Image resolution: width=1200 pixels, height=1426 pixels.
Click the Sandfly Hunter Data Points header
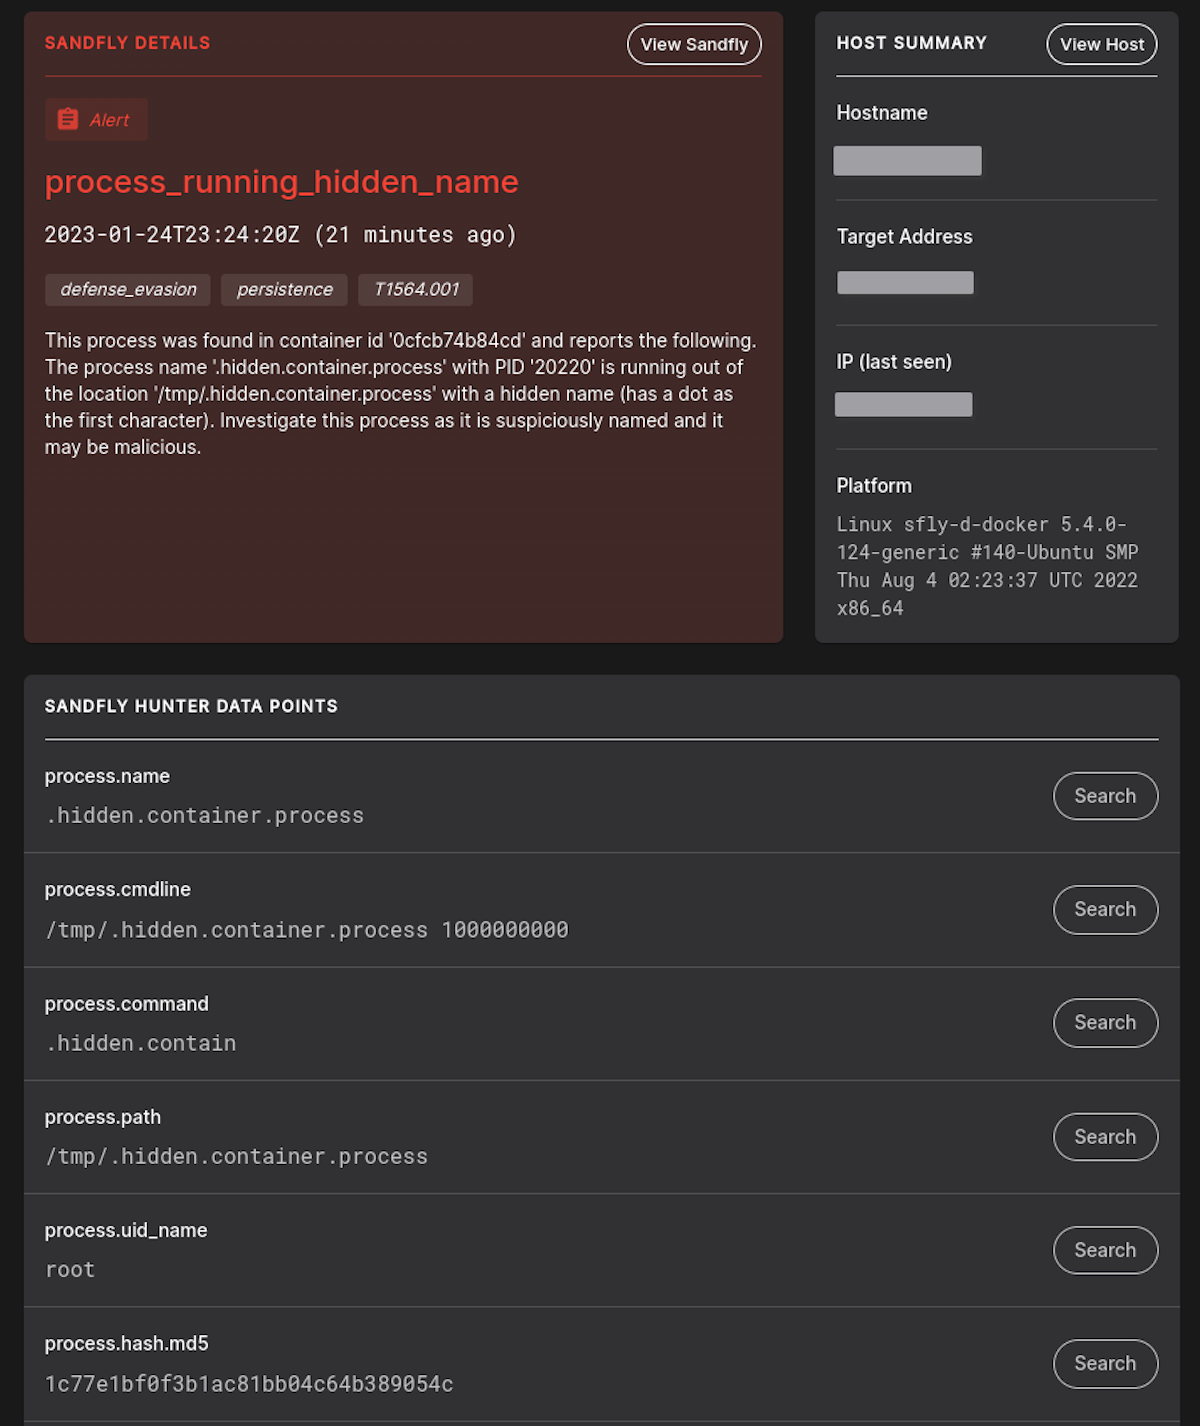190,706
